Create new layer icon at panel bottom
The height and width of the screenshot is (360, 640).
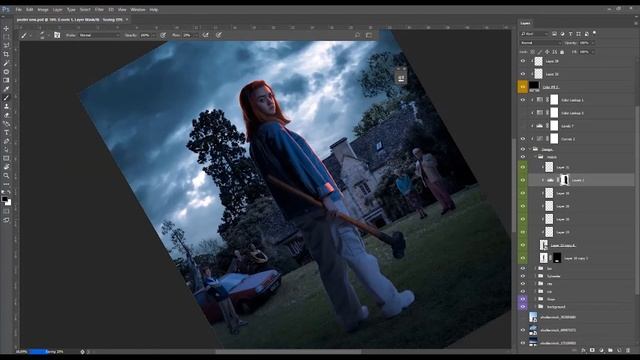(619, 350)
